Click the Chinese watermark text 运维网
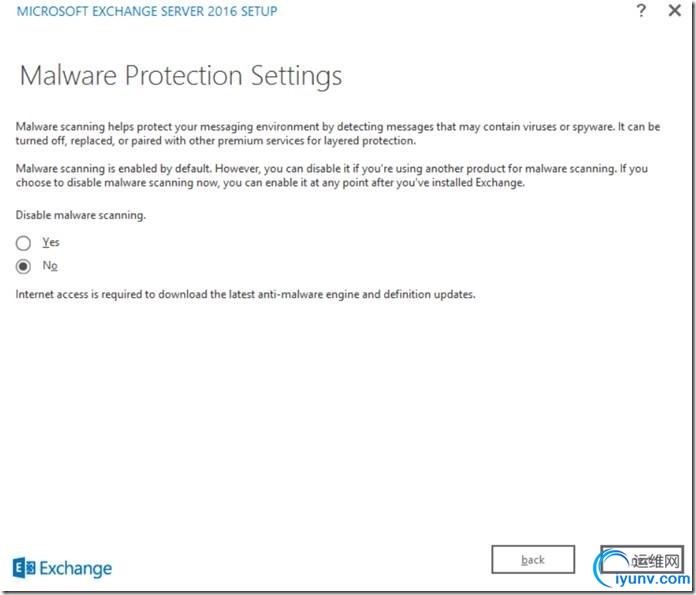Viewport: 696px width, 595px height. [656, 561]
